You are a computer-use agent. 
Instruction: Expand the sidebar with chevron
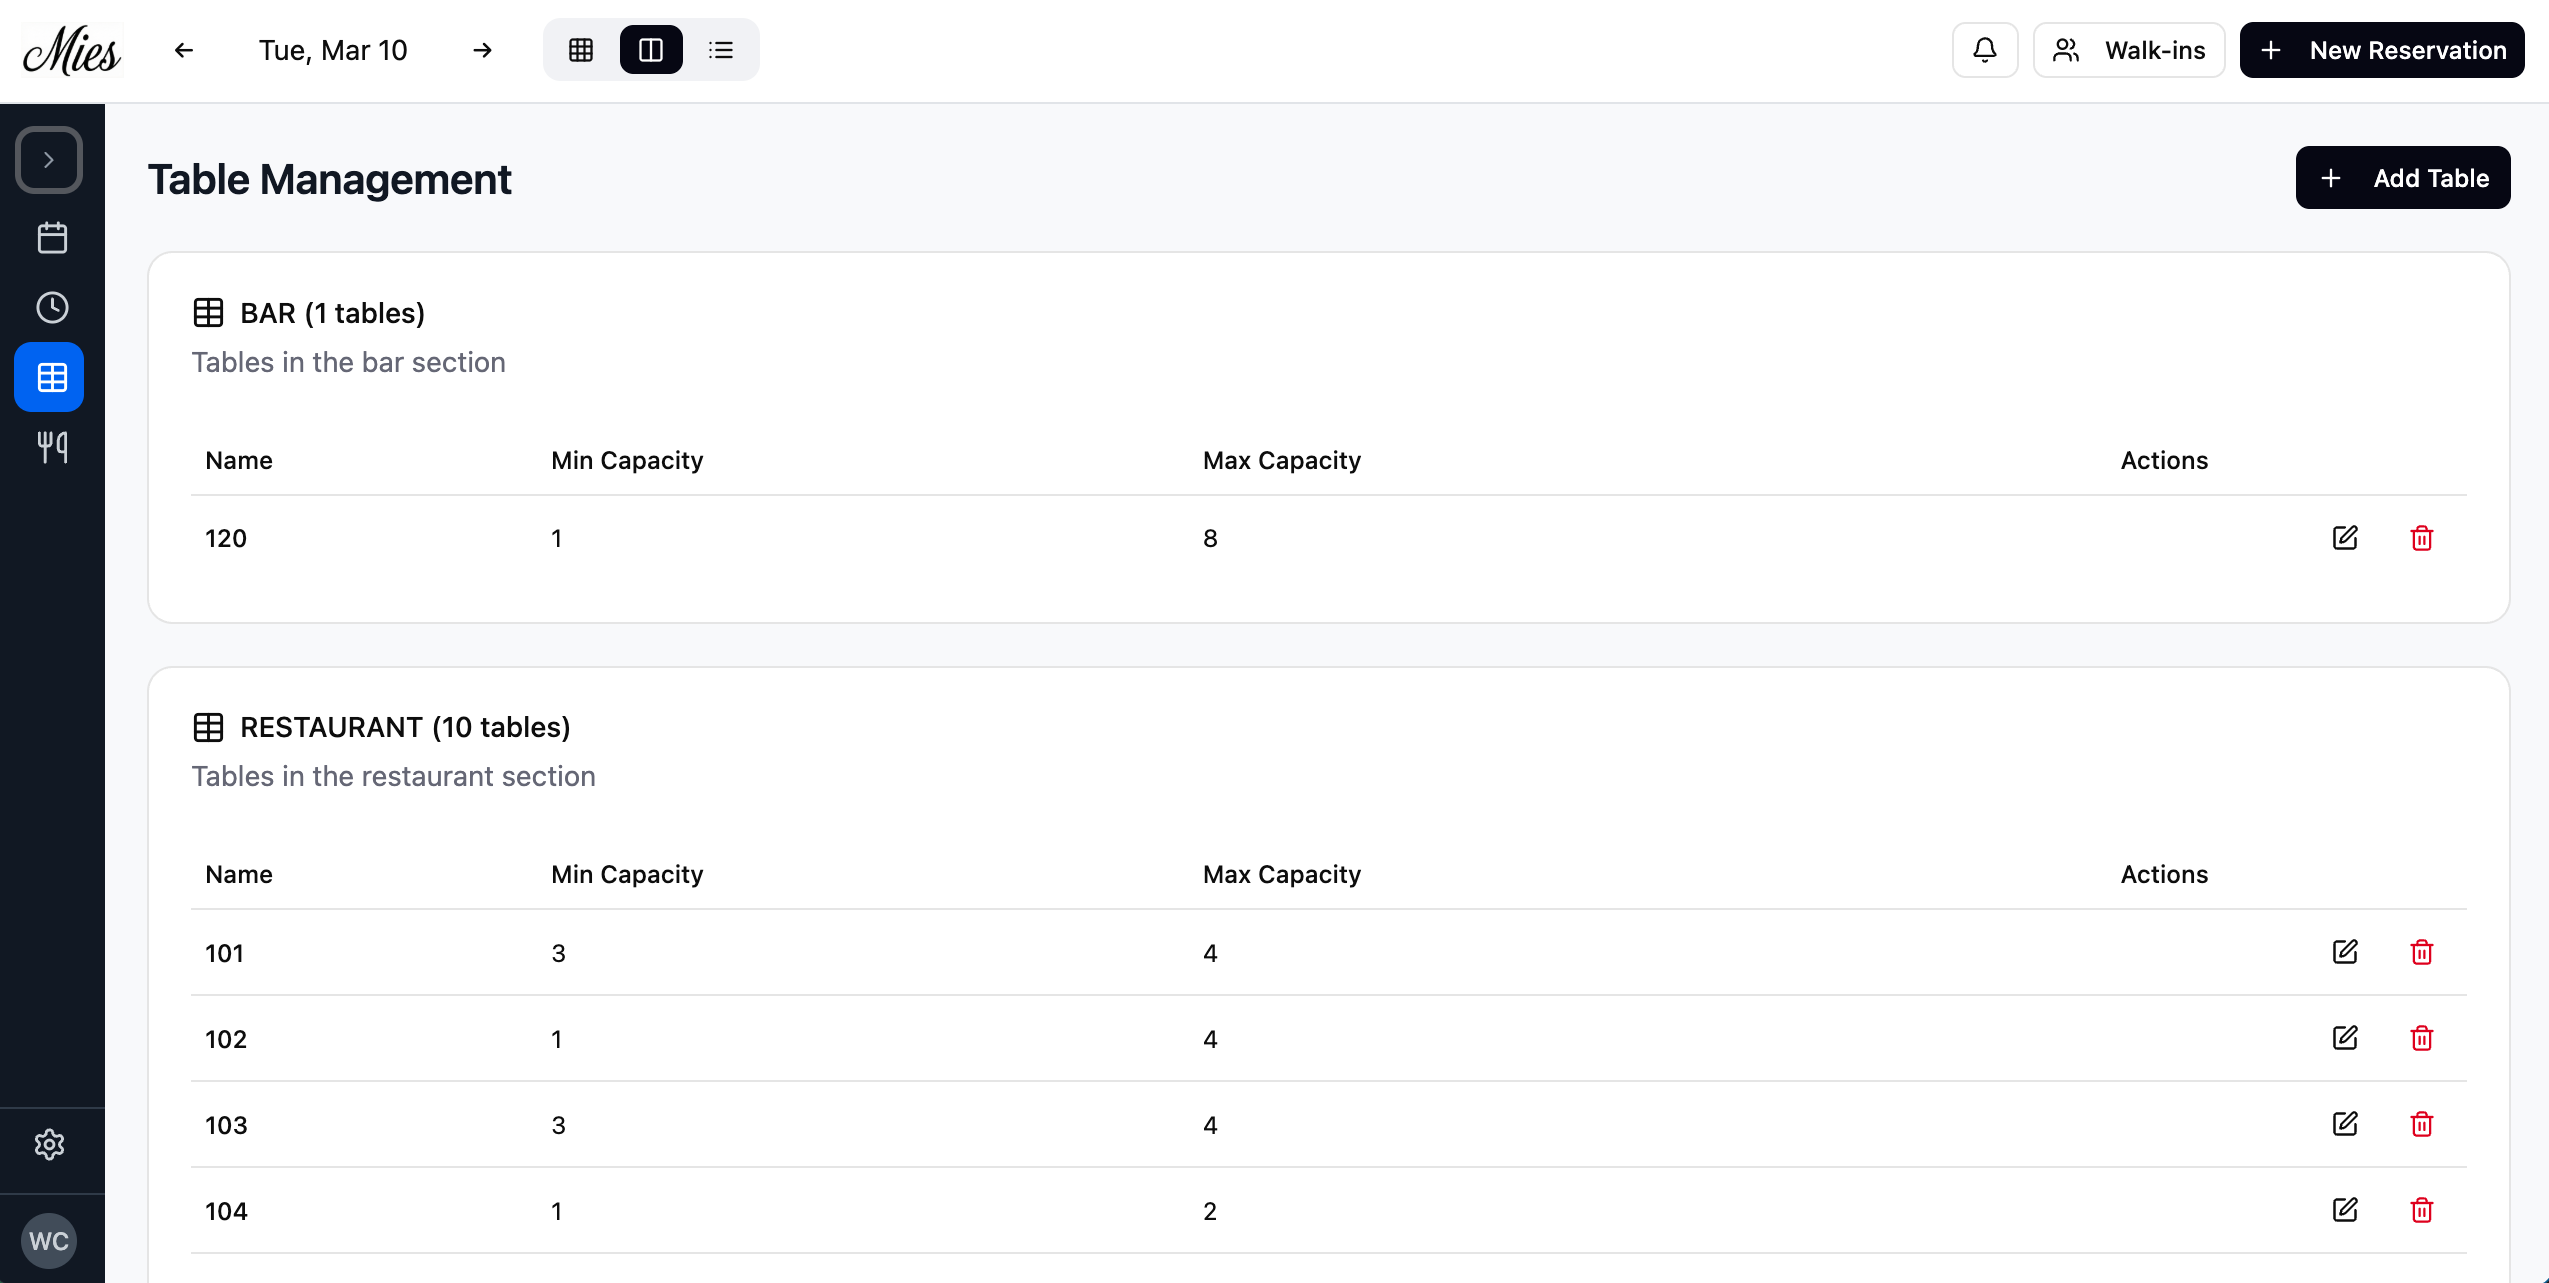tap(49, 160)
